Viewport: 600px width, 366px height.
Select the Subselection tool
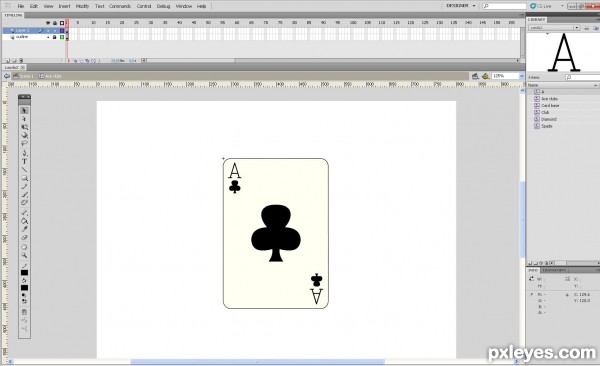24,119
